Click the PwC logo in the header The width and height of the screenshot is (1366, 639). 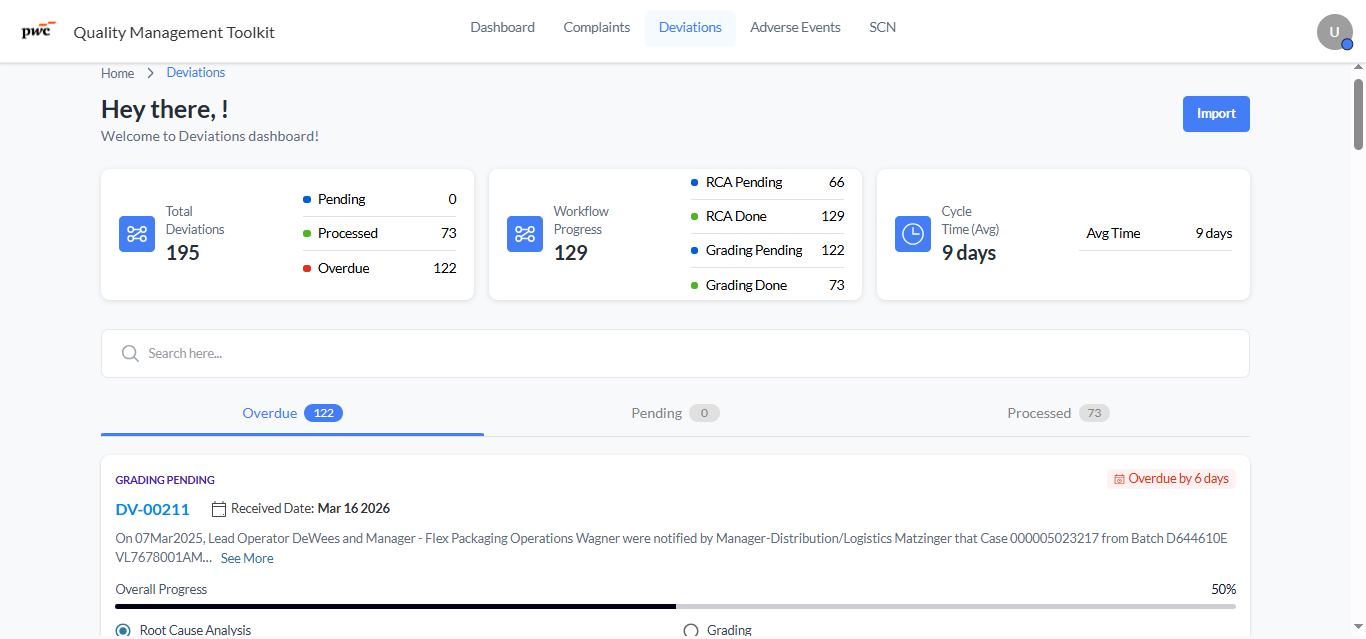[38, 30]
